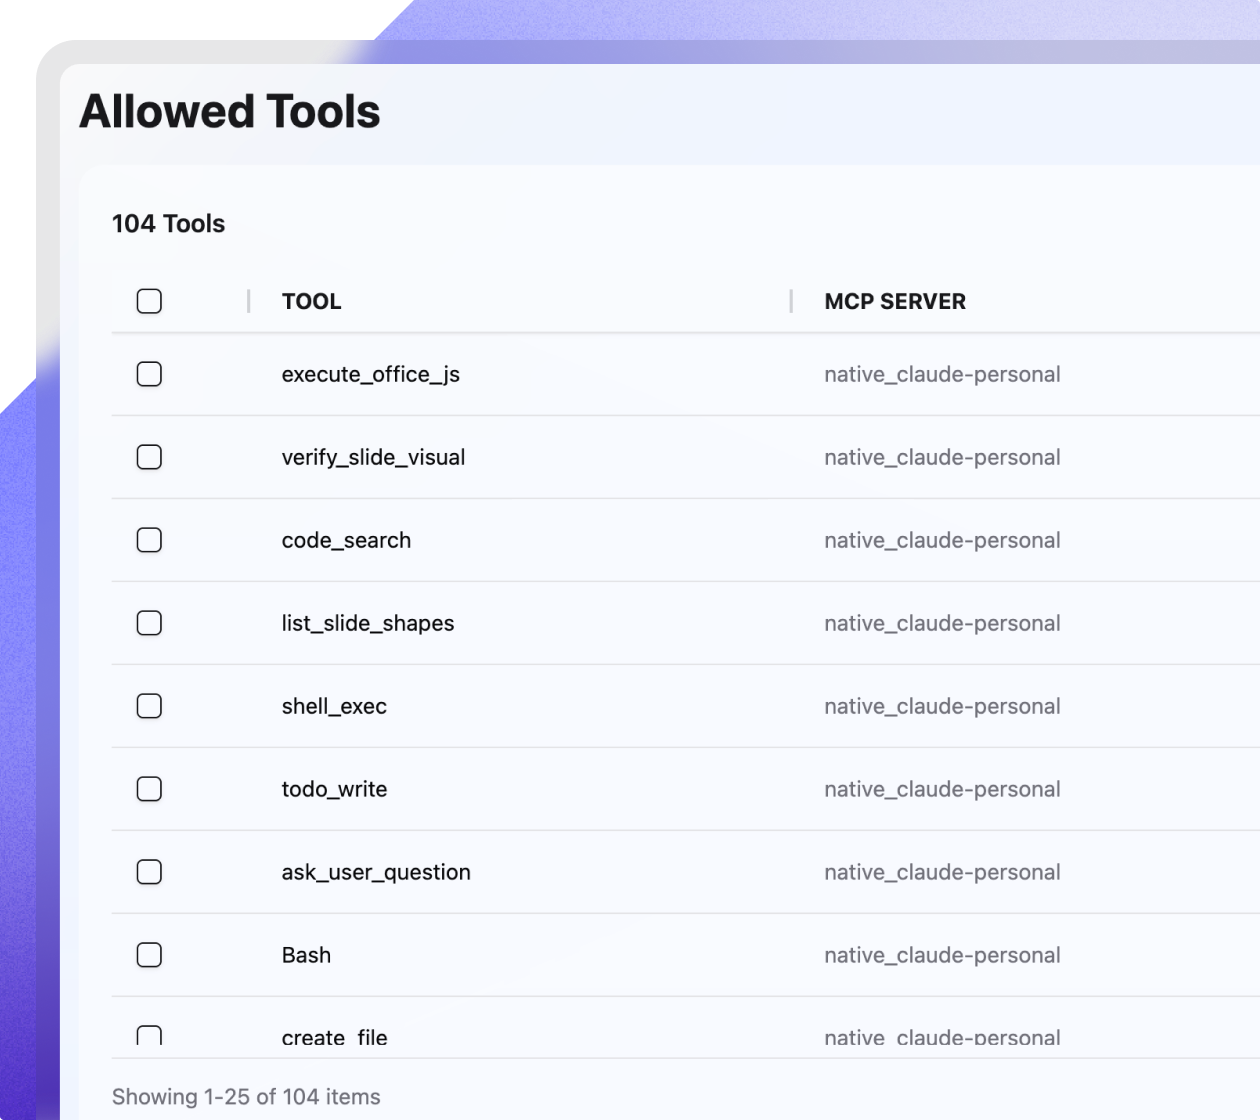The height and width of the screenshot is (1120, 1260).
Task: Select the verify_slide_visual row checkbox
Action: pos(149,457)
